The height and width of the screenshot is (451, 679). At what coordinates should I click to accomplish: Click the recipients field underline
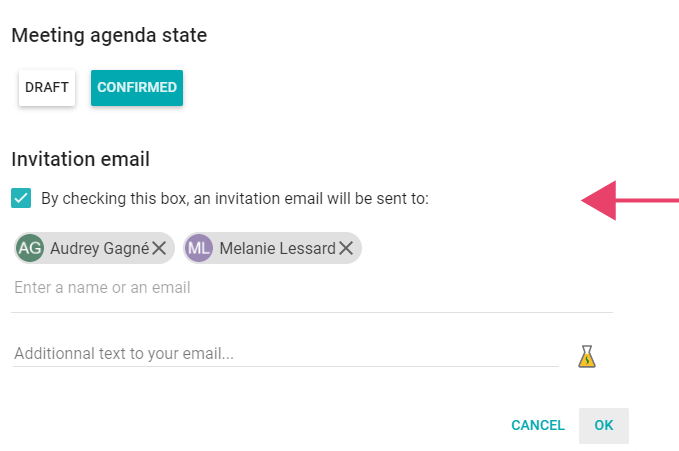click(312, 312)
